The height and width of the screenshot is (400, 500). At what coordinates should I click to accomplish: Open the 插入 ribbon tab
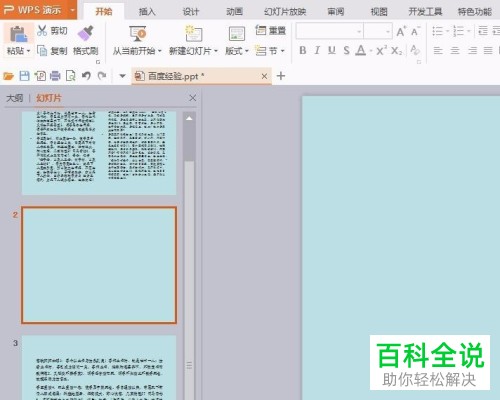pos(147,12)
